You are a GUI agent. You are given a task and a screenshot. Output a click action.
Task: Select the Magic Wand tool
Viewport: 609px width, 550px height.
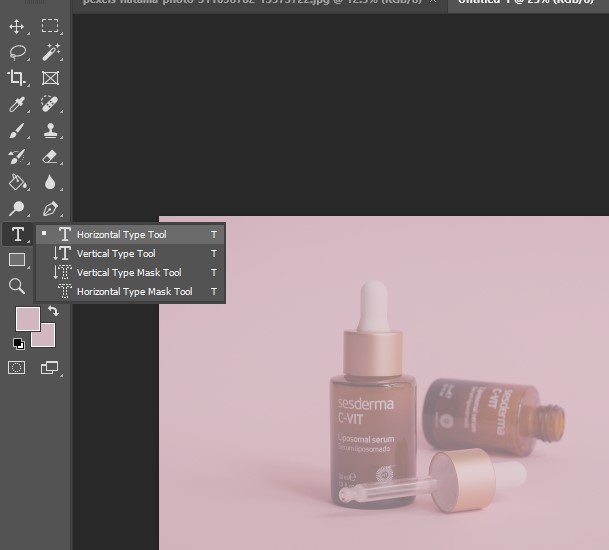[51, 52]
